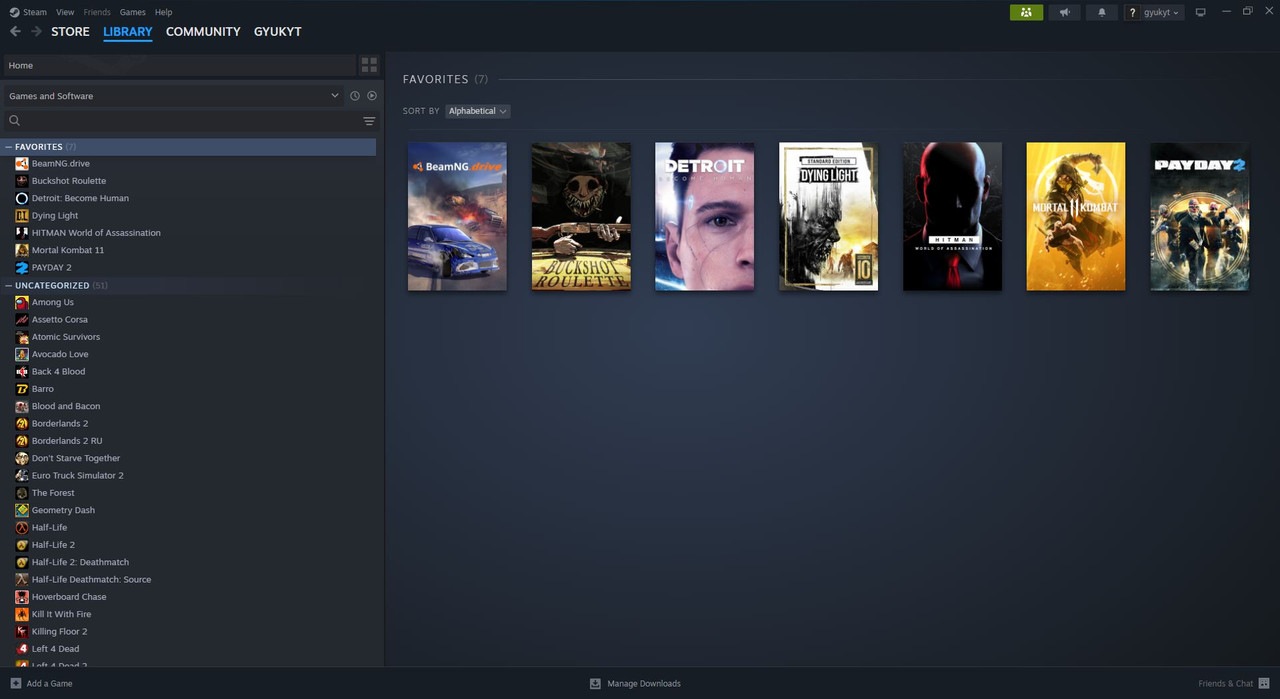Select Among Us icon in list
Viewport: 1280px width, 699px height.
(x=22, y=302)
